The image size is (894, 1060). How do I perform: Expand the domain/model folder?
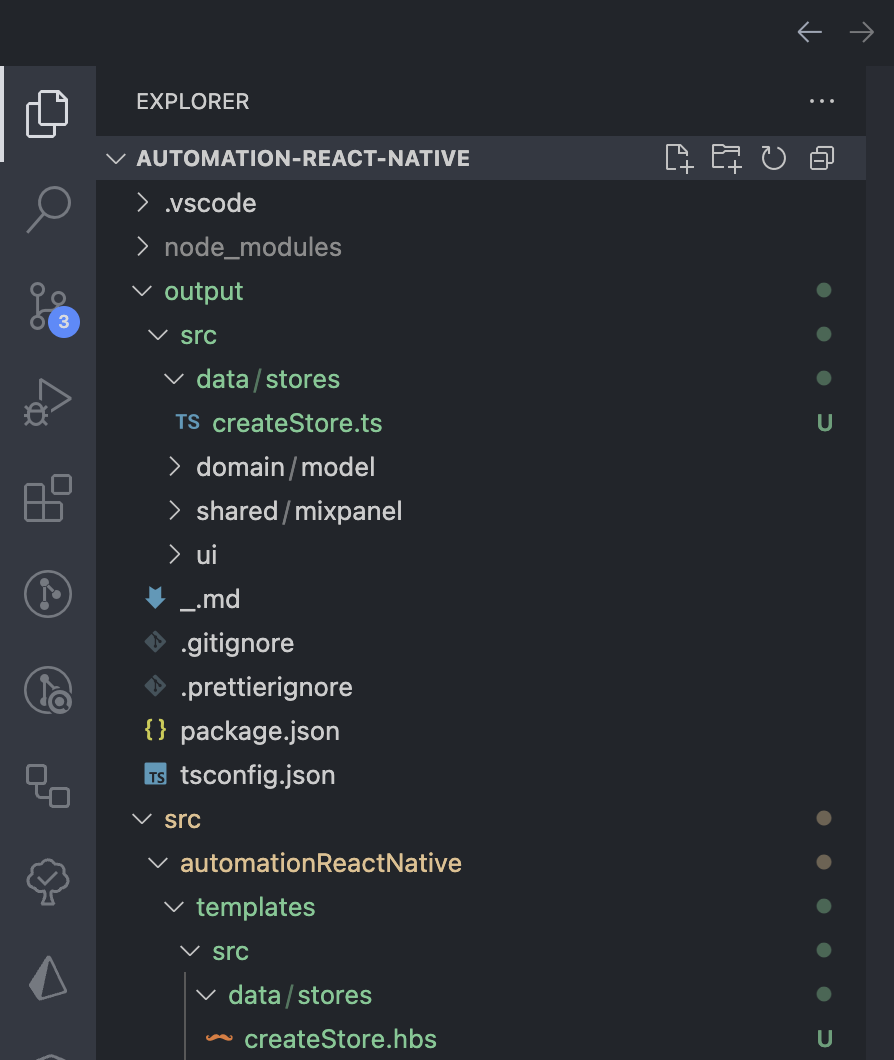coord(285,467)
